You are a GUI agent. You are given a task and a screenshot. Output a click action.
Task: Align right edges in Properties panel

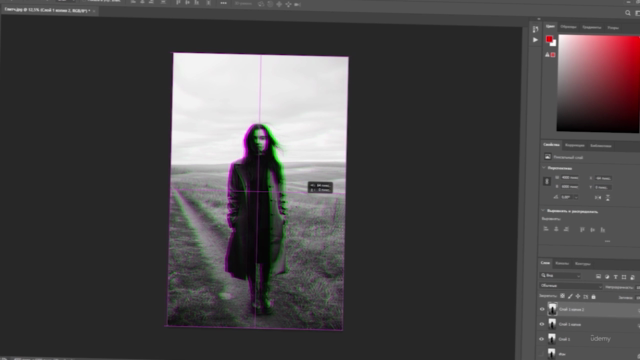pos(566,229)
